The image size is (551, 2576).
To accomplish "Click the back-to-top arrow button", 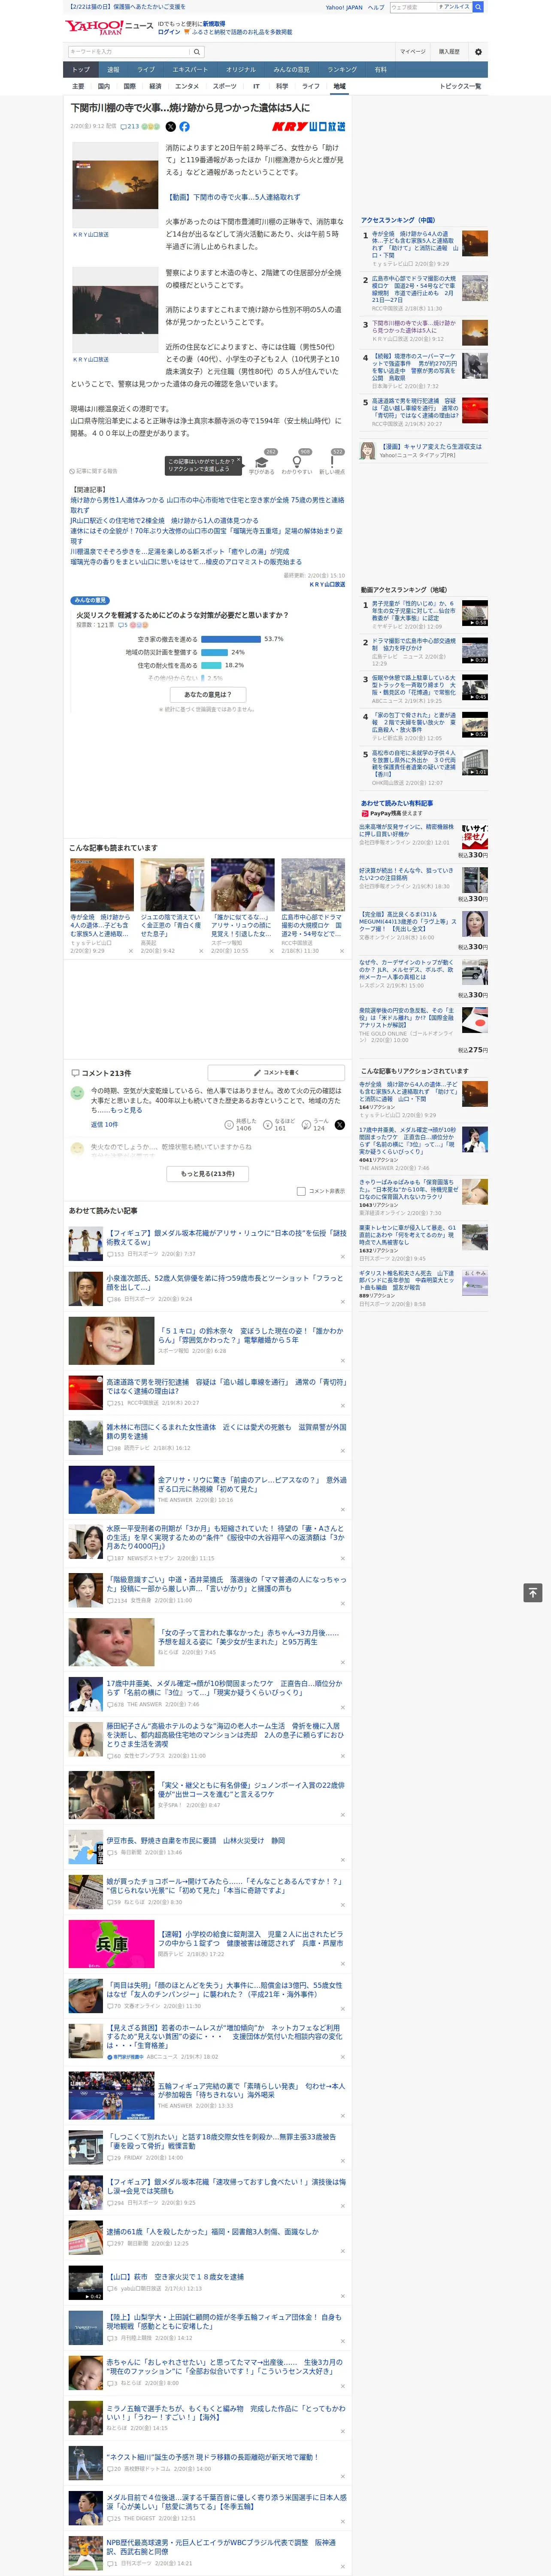I will [x=533, y=1593].
